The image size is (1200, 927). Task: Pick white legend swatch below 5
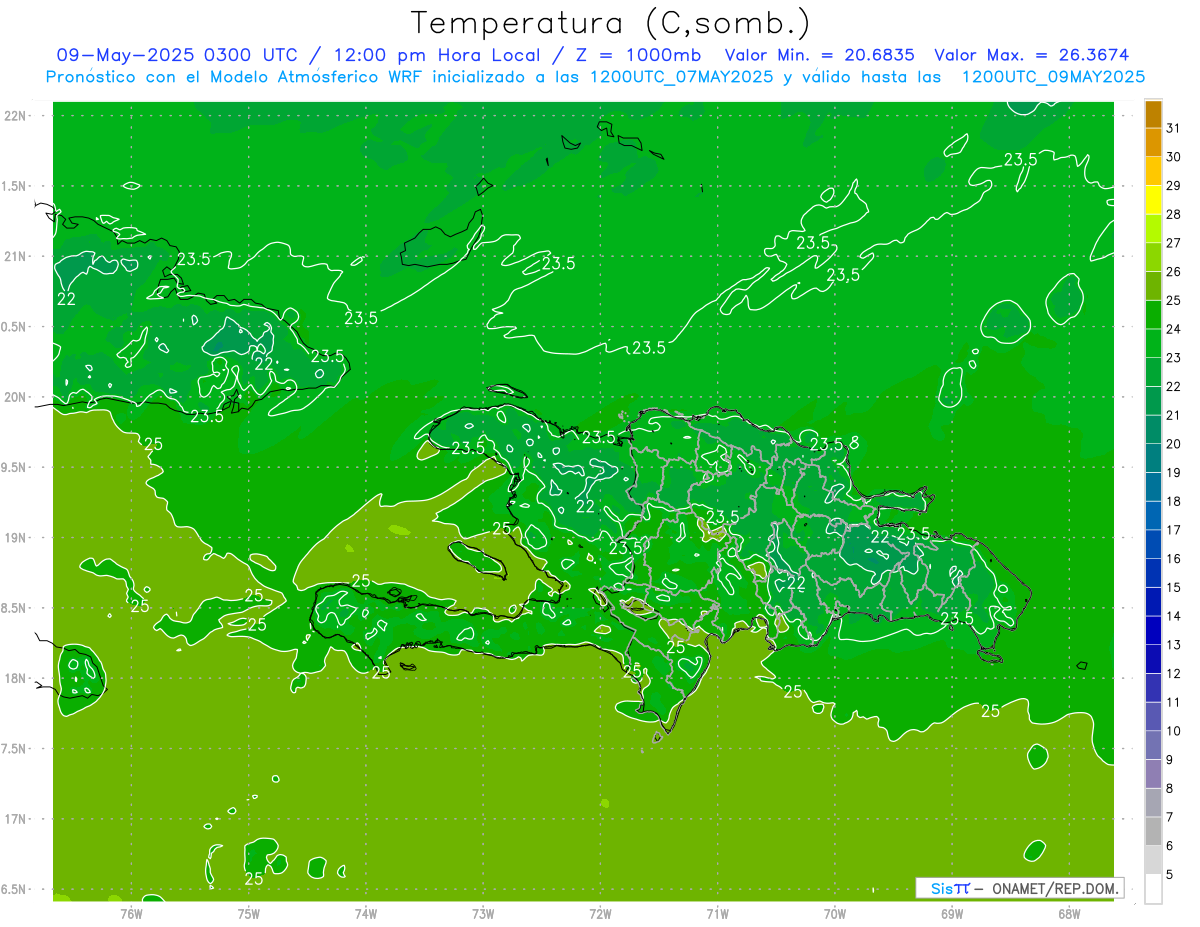click(1153, 888)
